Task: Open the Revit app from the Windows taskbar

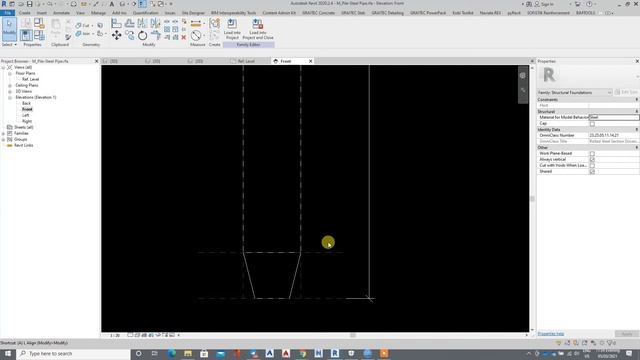Action: [x=335, y=353]
